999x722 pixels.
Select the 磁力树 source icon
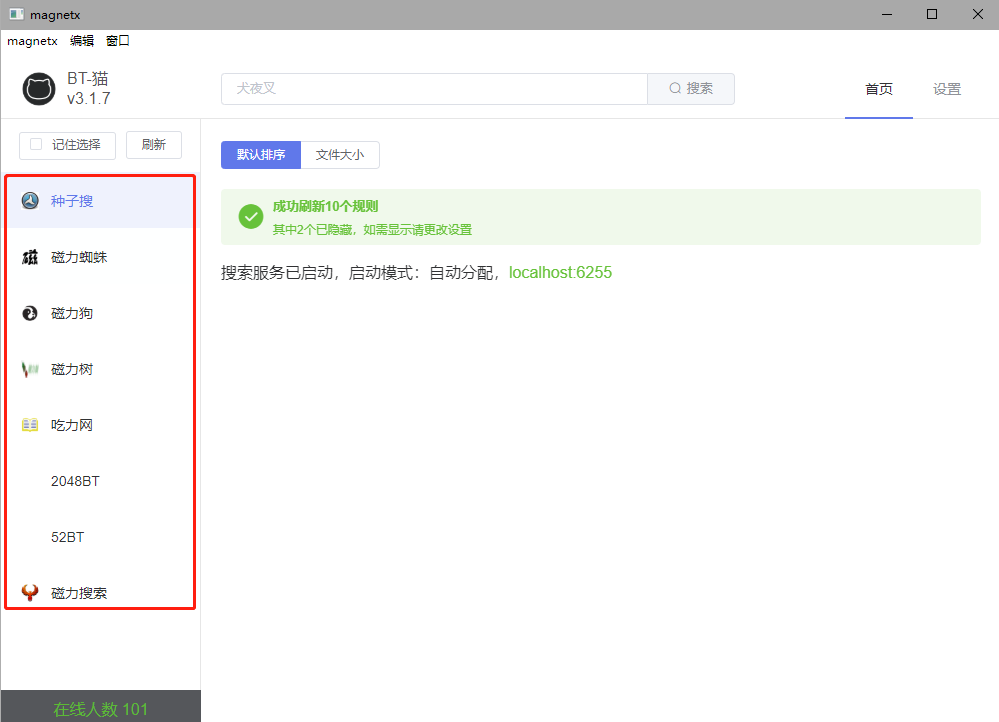point(30,369)
